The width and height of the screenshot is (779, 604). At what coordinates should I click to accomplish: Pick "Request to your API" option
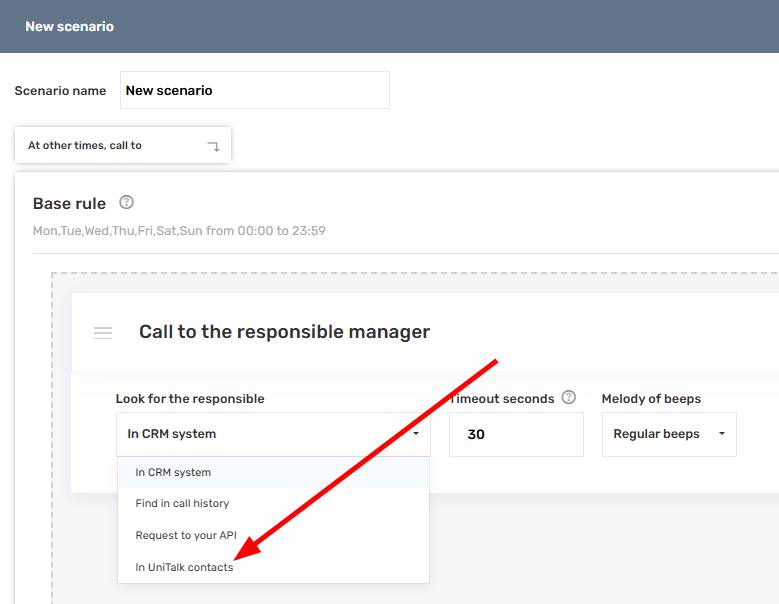[x=186, y=535]
